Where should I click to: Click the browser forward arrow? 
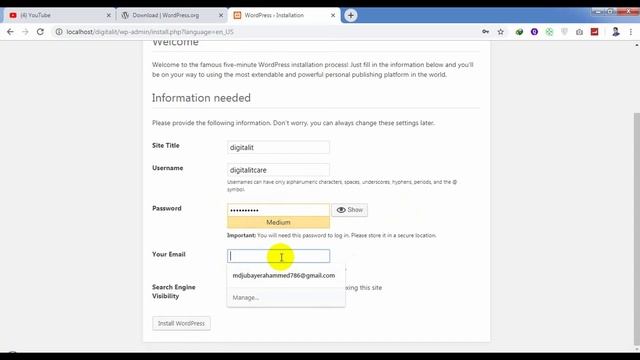(x=25, y=32)
